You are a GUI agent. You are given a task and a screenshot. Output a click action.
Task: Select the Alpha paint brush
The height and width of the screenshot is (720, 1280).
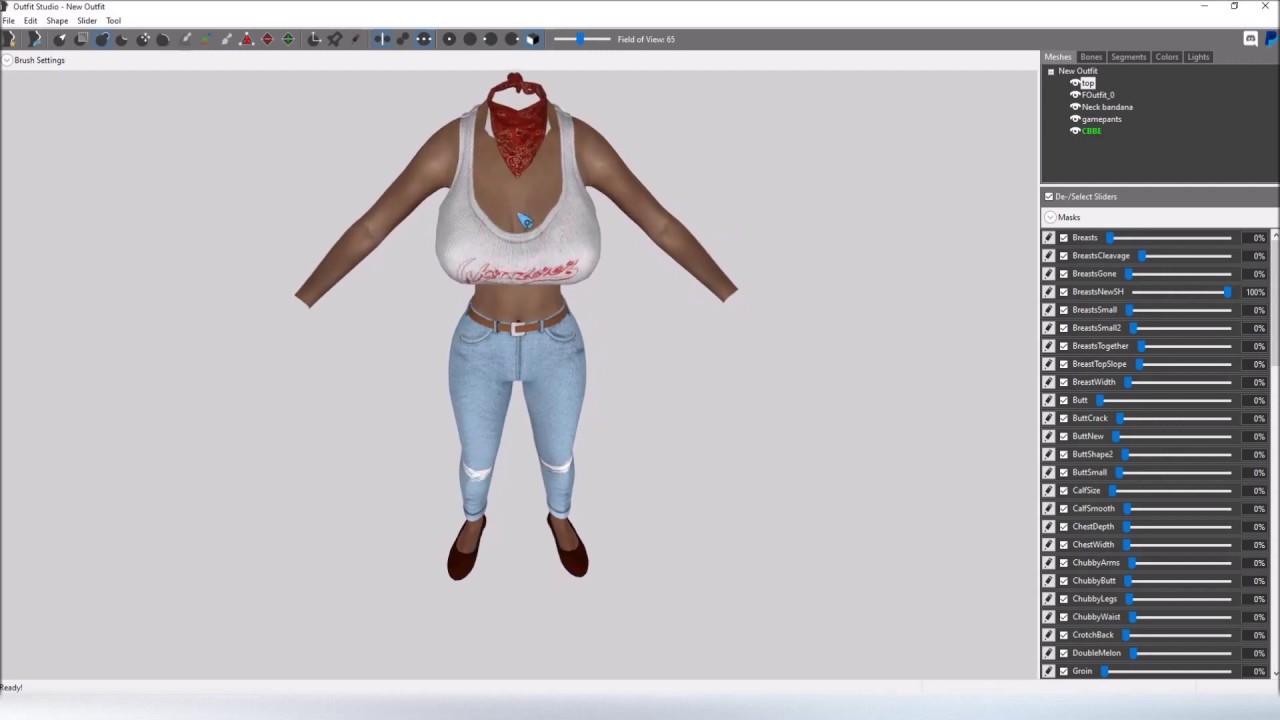point(226,39)
